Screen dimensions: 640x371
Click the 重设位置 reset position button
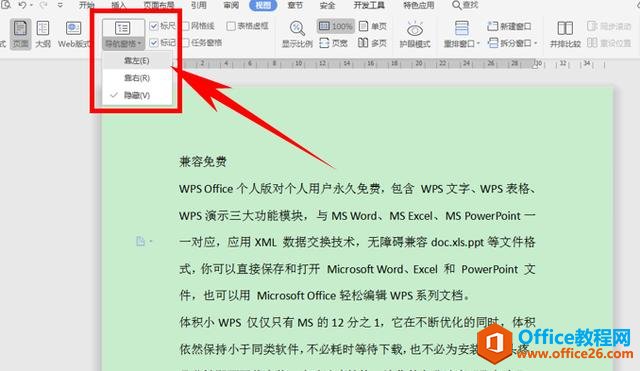[609, 43]
